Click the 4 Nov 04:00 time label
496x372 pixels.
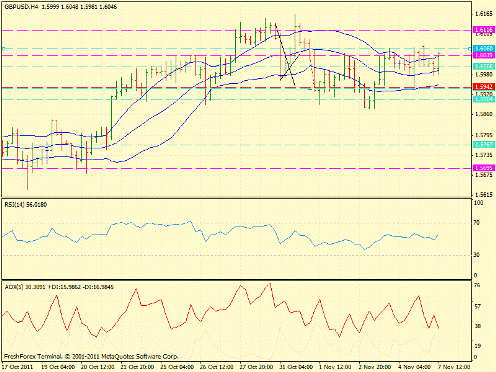[x=415, y=367]
